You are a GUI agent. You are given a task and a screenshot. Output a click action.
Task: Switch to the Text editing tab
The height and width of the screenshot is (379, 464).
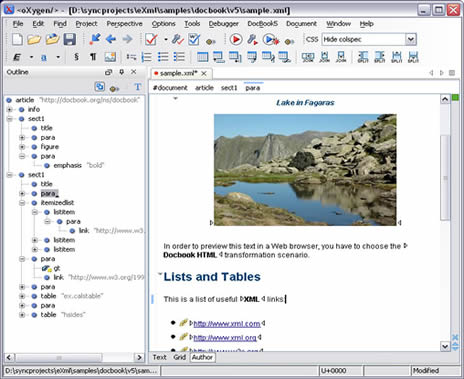click(159, 357)
